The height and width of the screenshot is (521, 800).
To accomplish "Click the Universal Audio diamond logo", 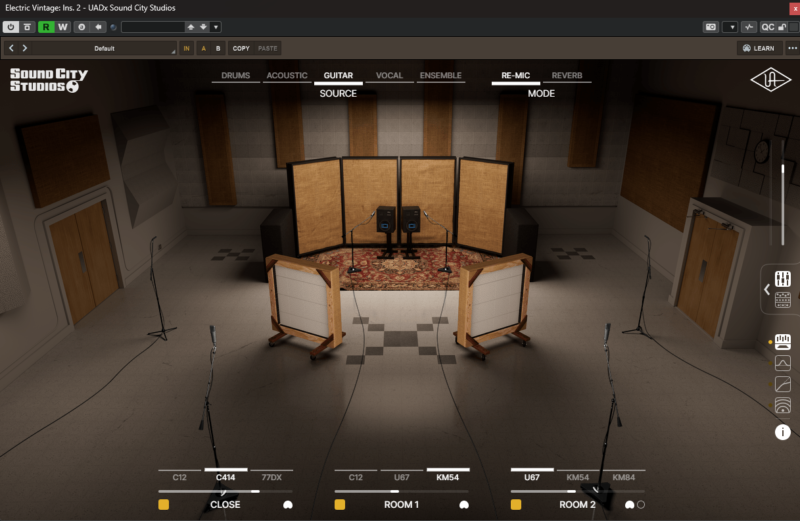I will (x=770, y=80).
